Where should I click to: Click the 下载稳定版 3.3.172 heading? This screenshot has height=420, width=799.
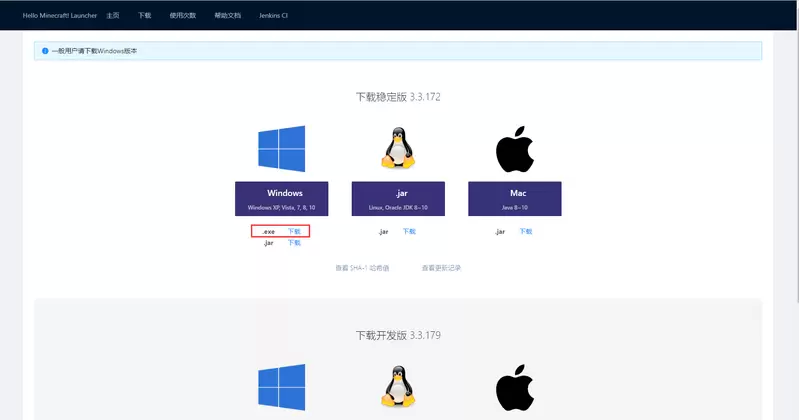[x=398, y=97]
